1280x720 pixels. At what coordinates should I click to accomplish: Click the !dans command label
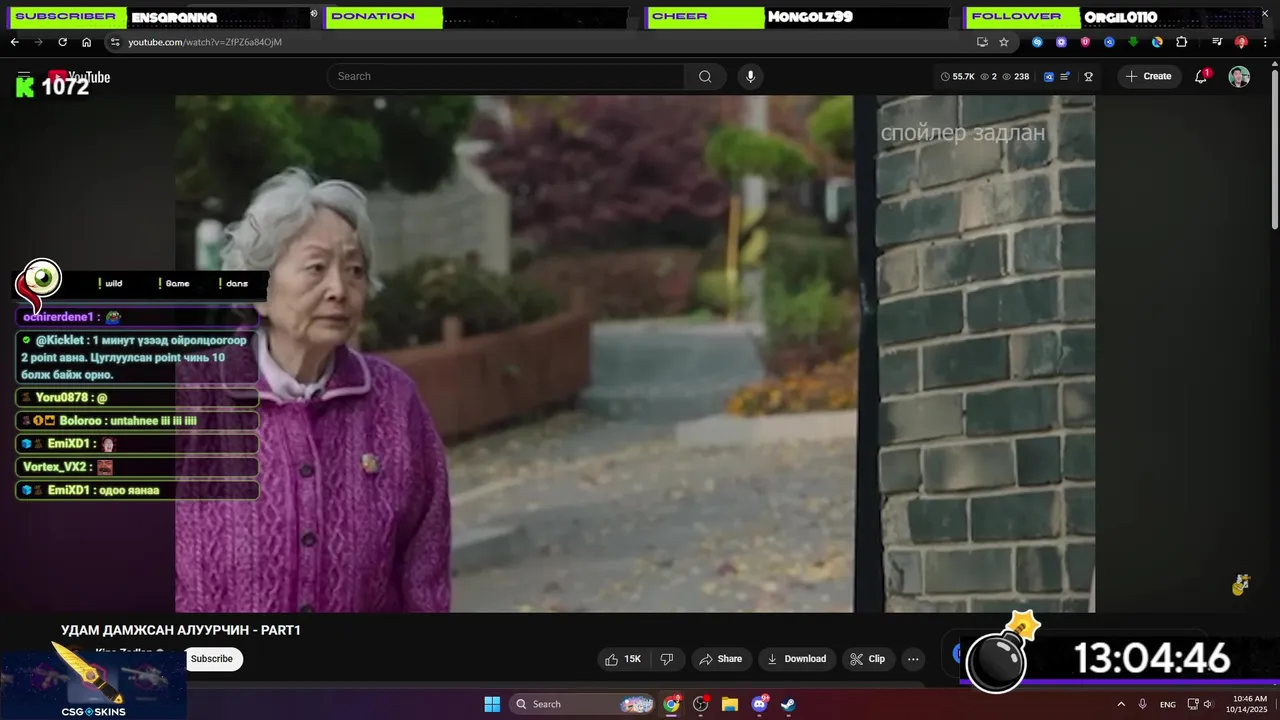click(233, 283)
